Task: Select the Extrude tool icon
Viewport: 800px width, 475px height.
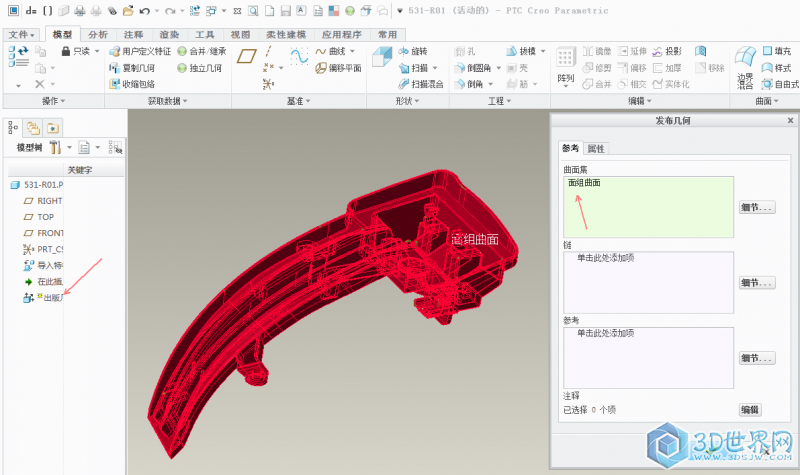Action: pyautogui.click(x=382, y=56)
